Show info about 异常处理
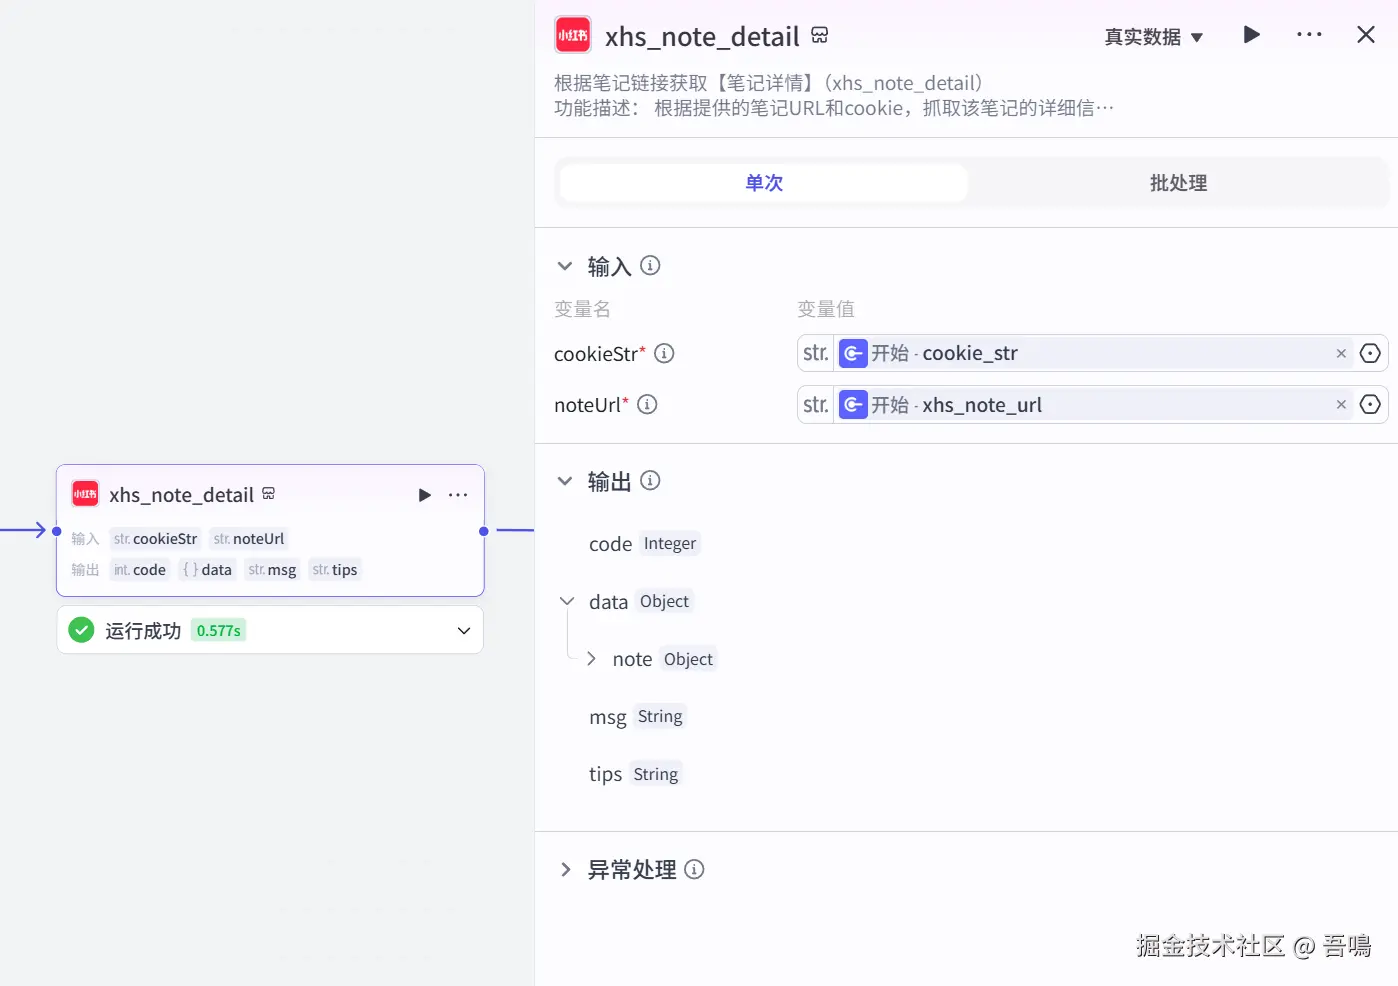 (694, 870)
